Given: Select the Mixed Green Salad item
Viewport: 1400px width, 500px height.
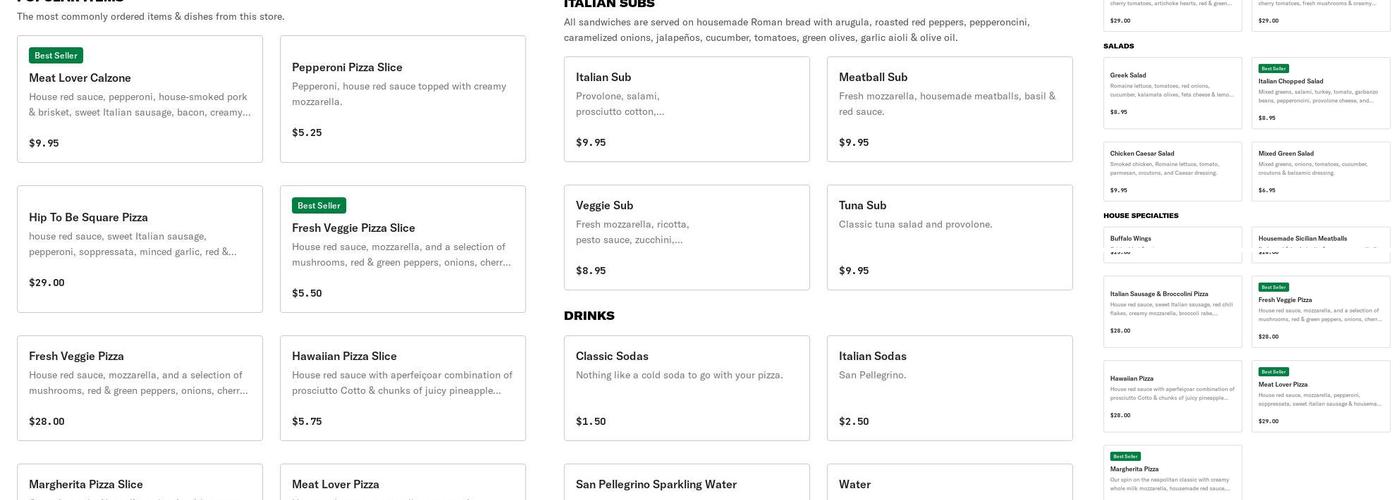Looking at the screenshot, I should click(1320, 171).
